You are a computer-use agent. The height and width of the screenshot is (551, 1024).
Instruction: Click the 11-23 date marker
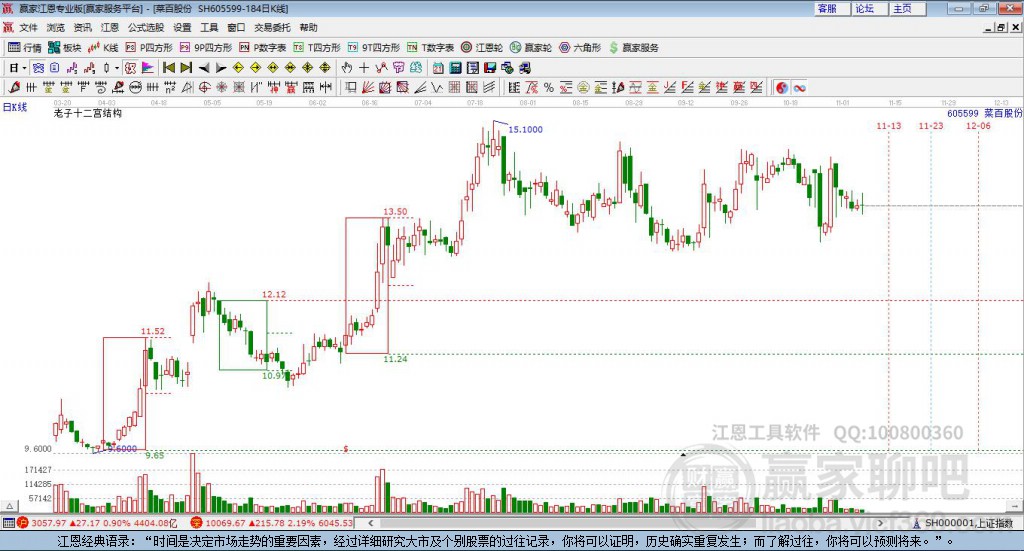click(x=931, y=126)
